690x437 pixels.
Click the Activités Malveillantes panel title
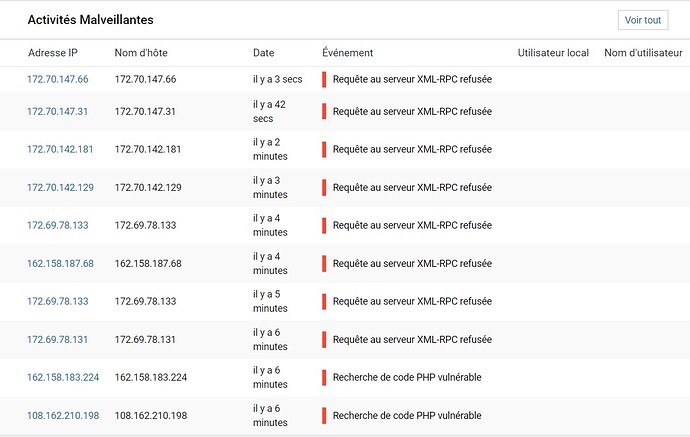[x=90, y=19]
